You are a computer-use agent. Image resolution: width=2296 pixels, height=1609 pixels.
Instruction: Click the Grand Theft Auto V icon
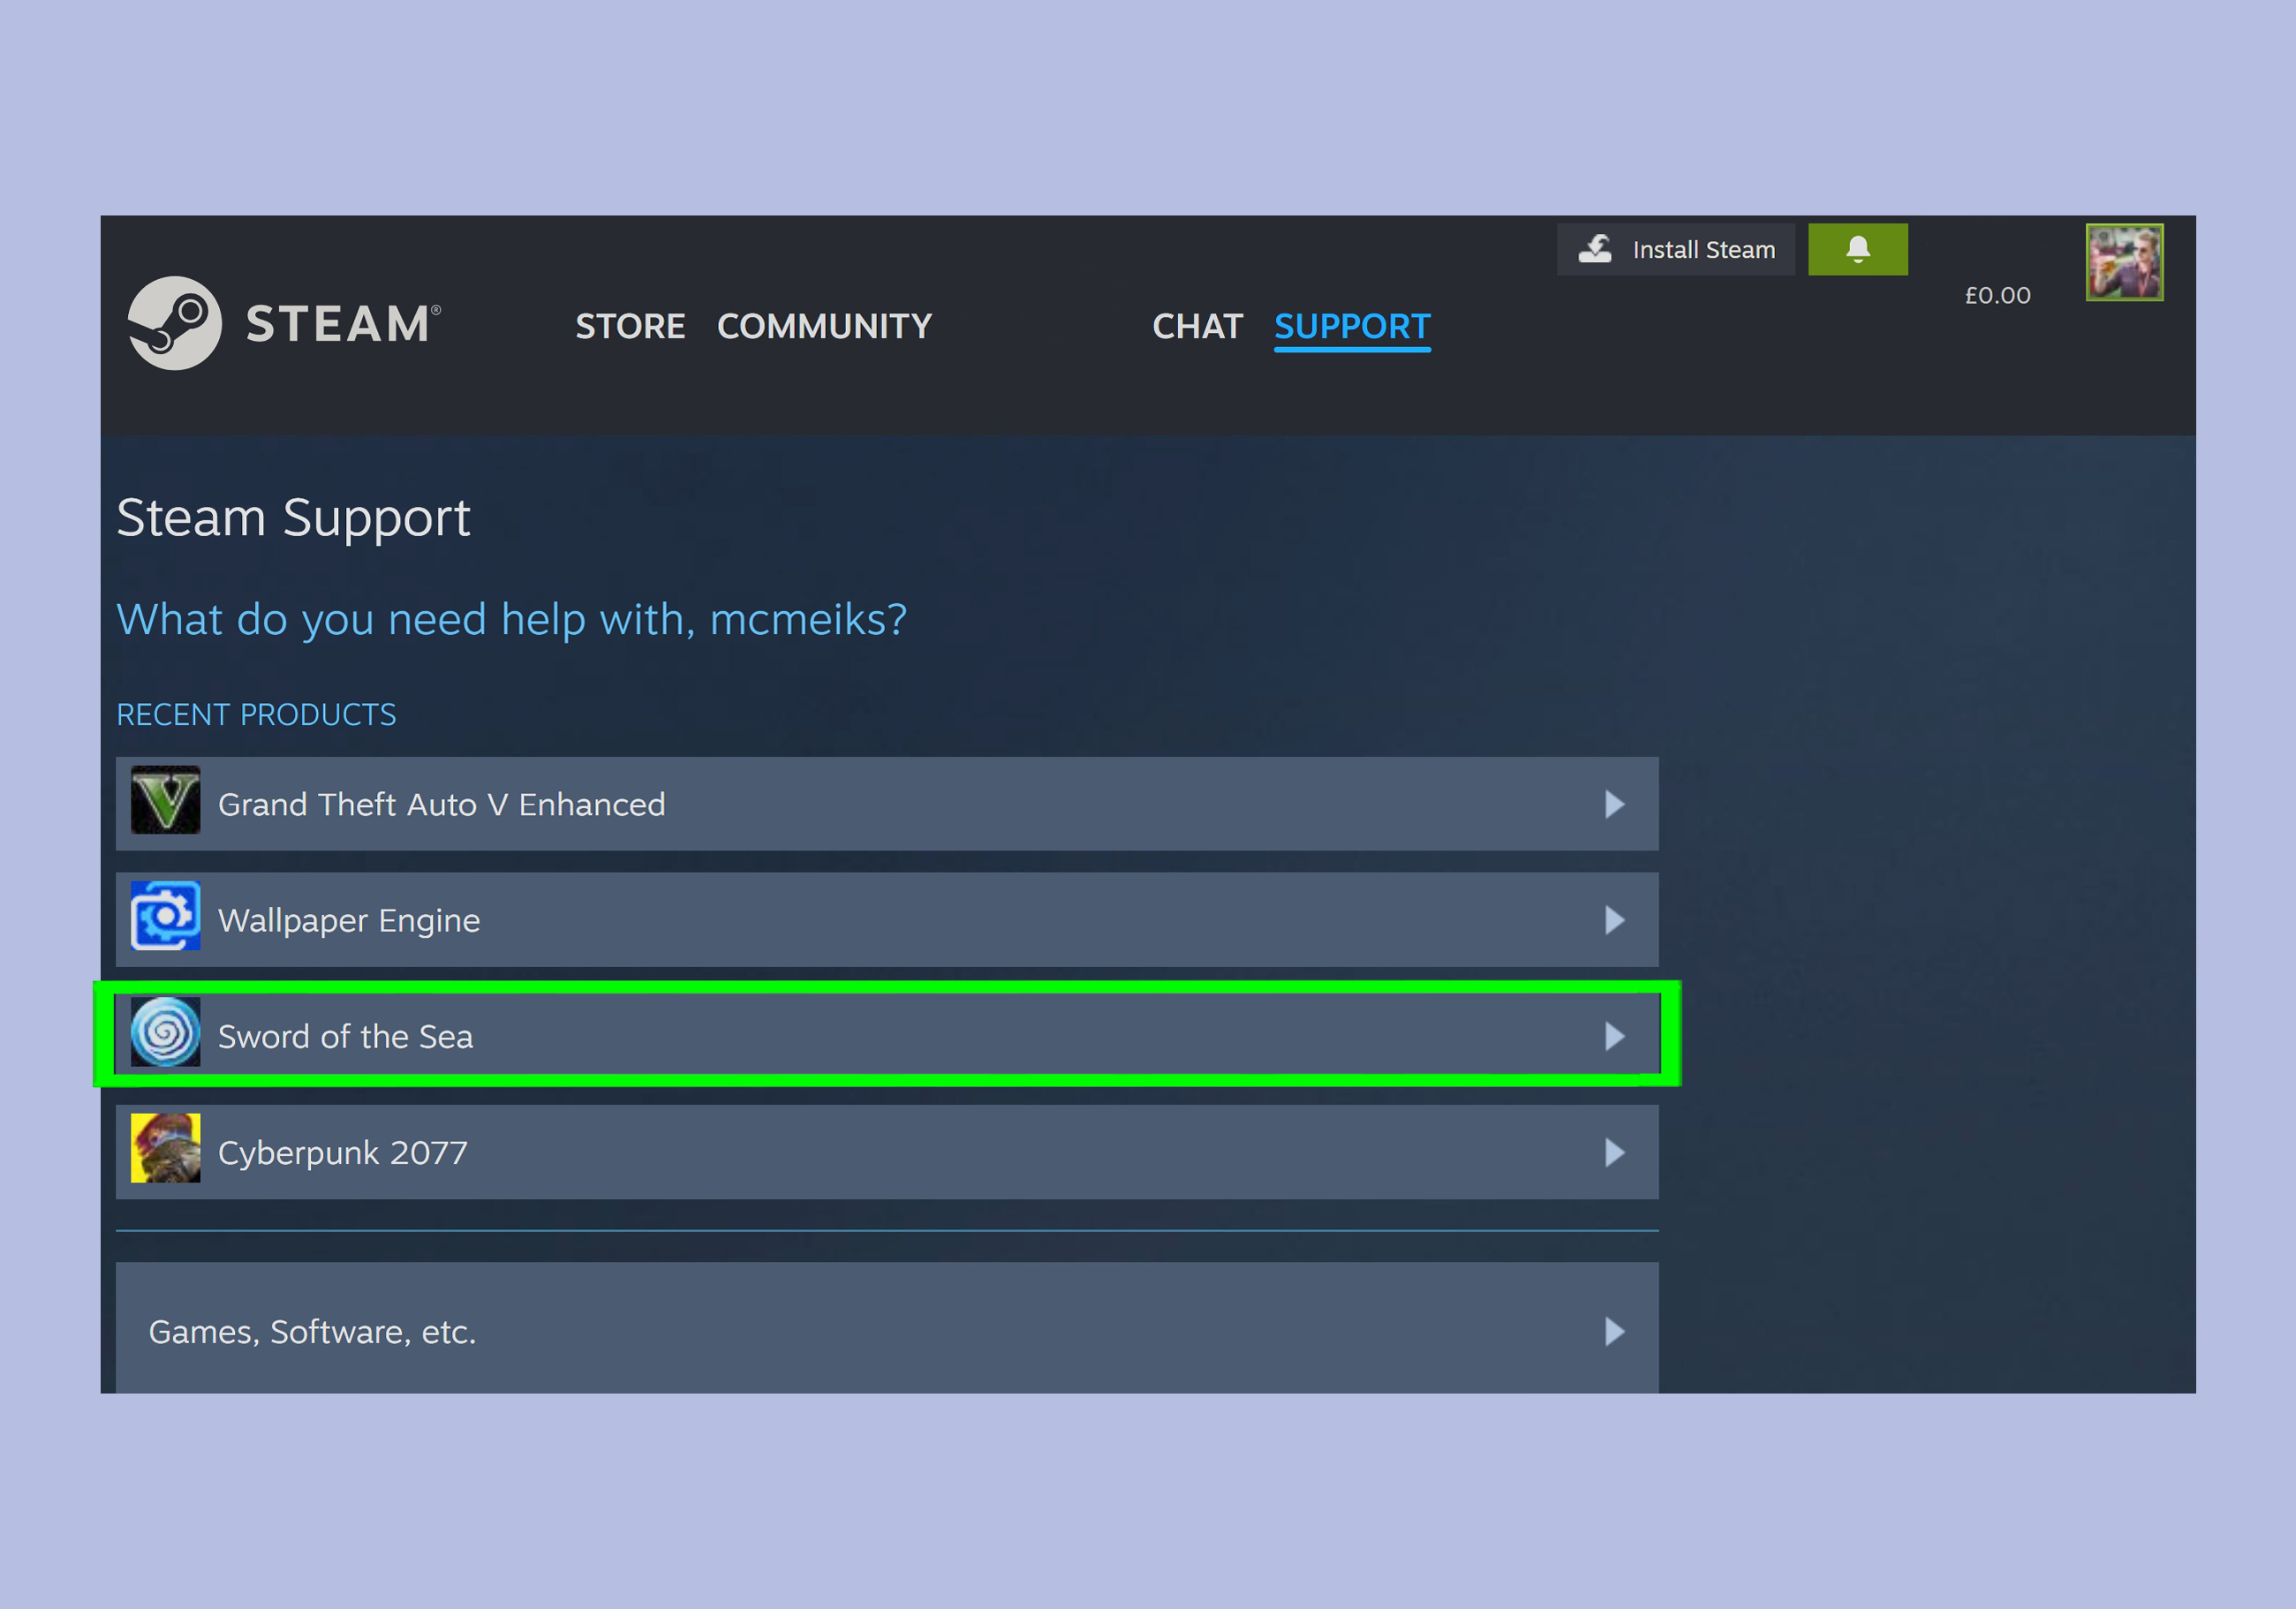(166, 801)
